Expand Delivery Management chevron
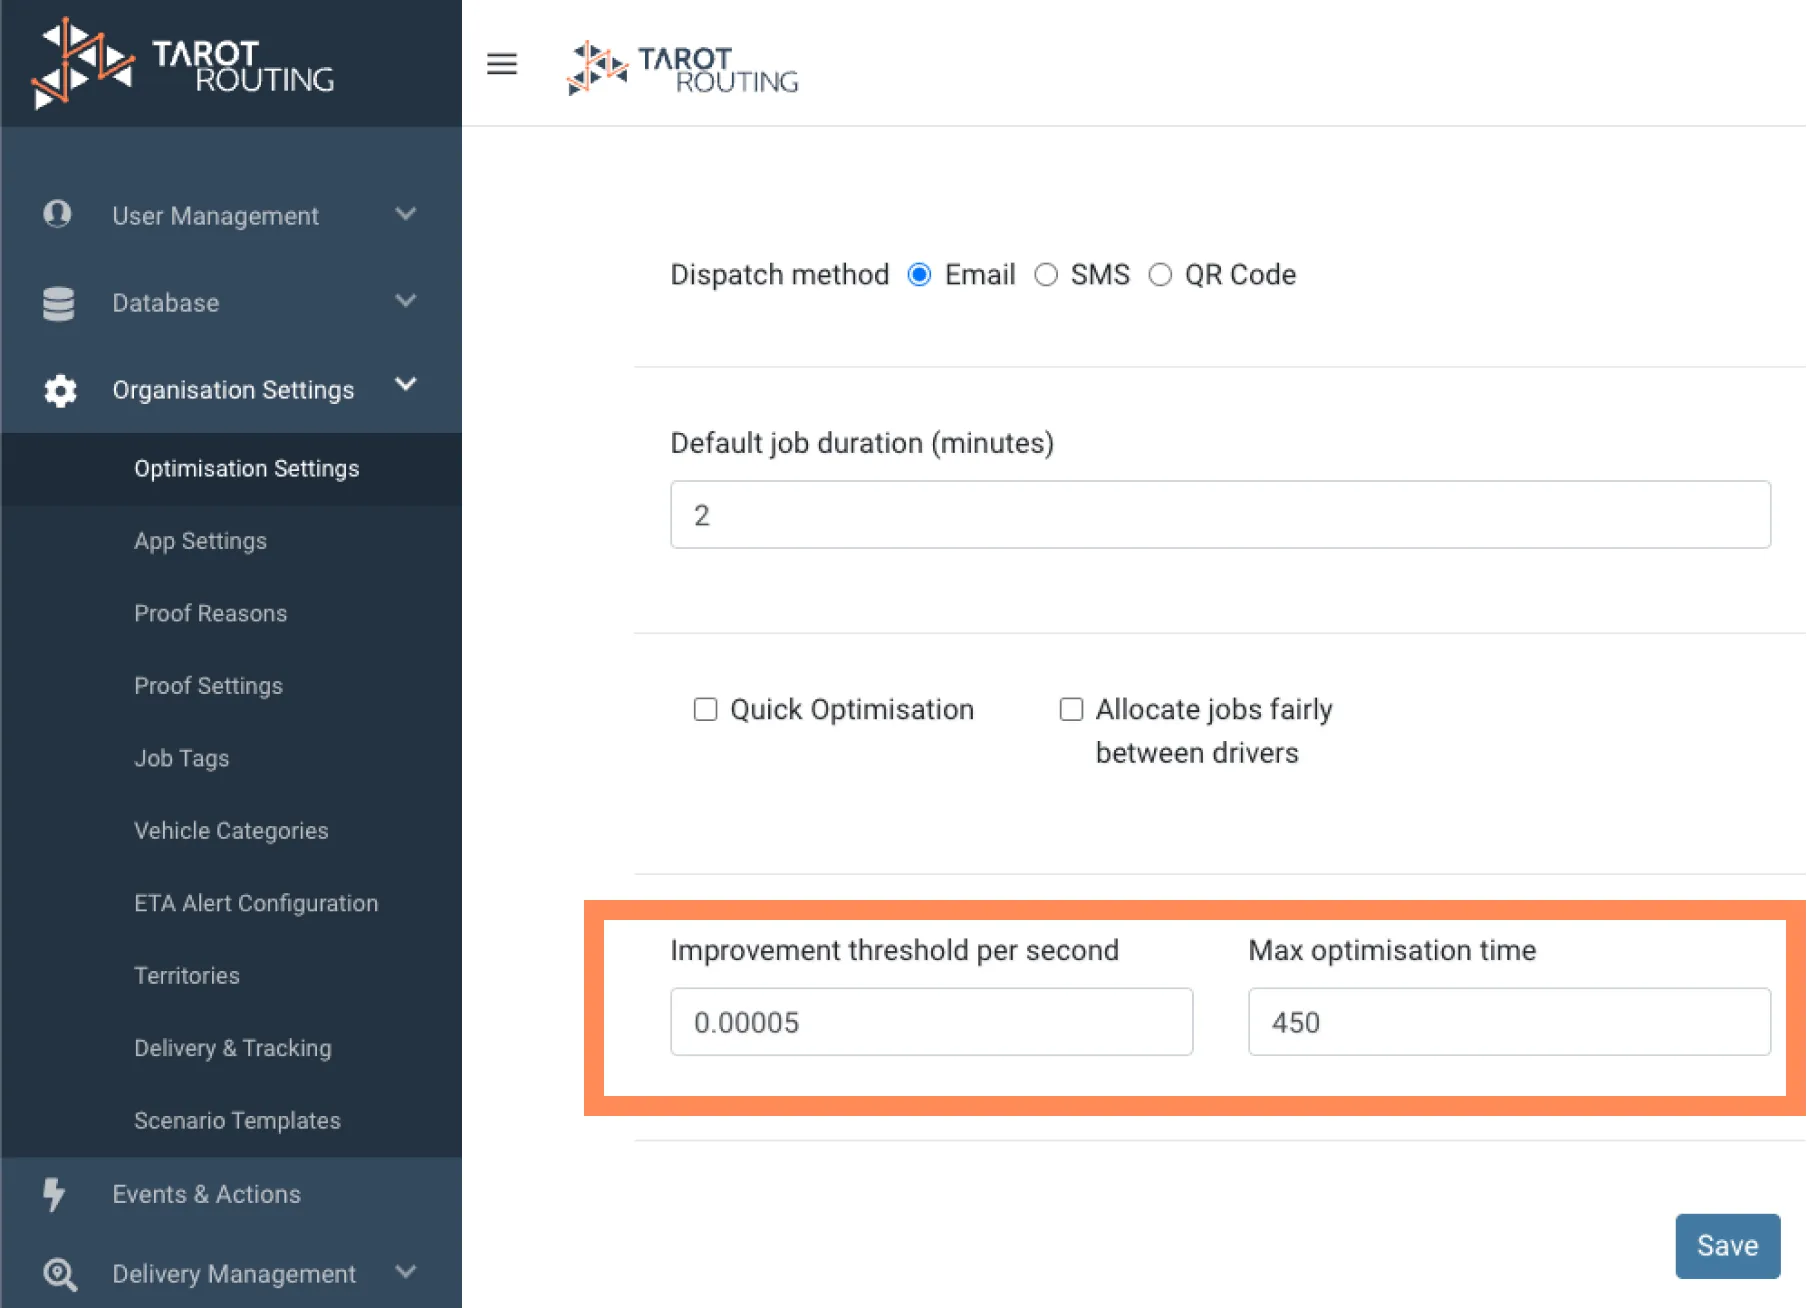 coord(405,1272)
